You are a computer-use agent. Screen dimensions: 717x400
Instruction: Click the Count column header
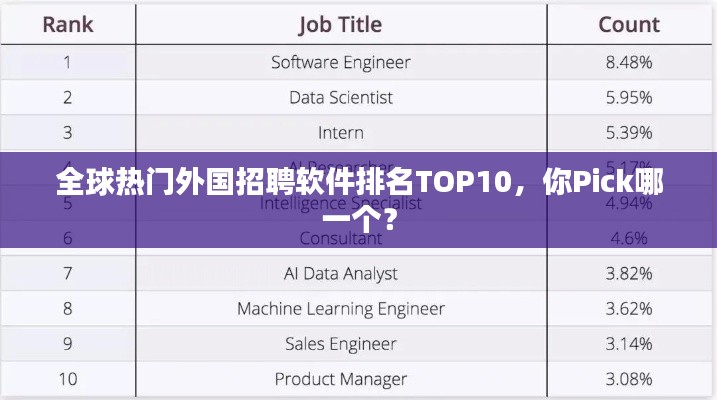pos(629,24)
